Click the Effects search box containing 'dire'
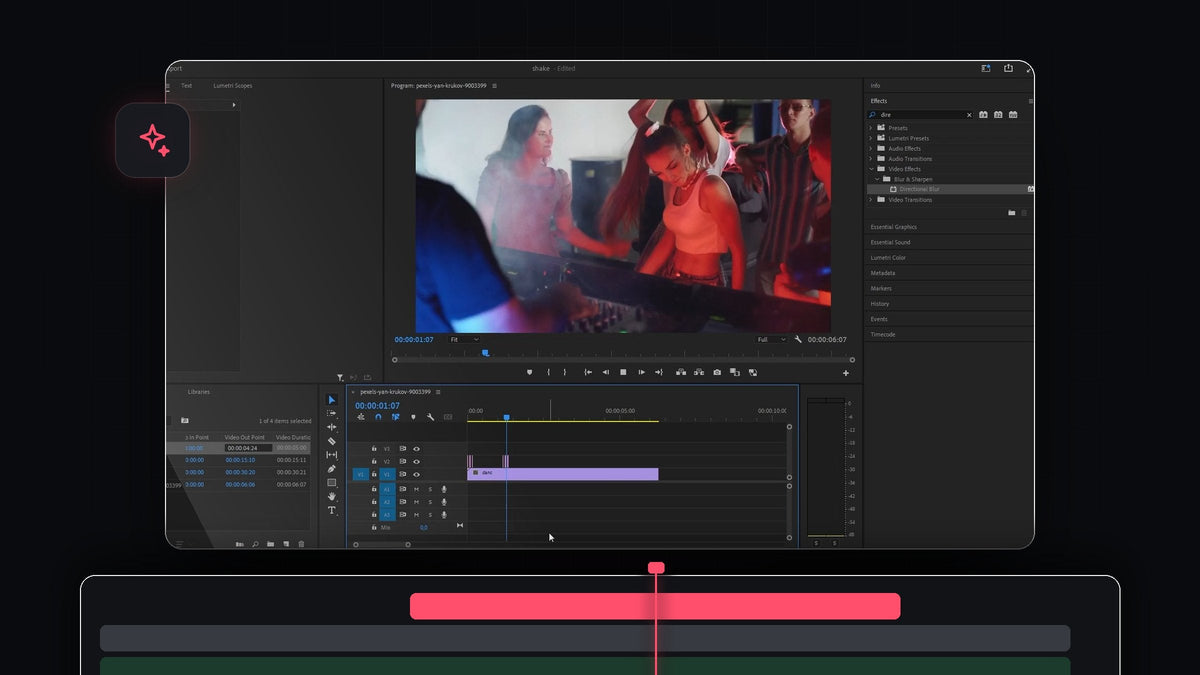This screenshot has width=1200, height=675. (919, 115)
